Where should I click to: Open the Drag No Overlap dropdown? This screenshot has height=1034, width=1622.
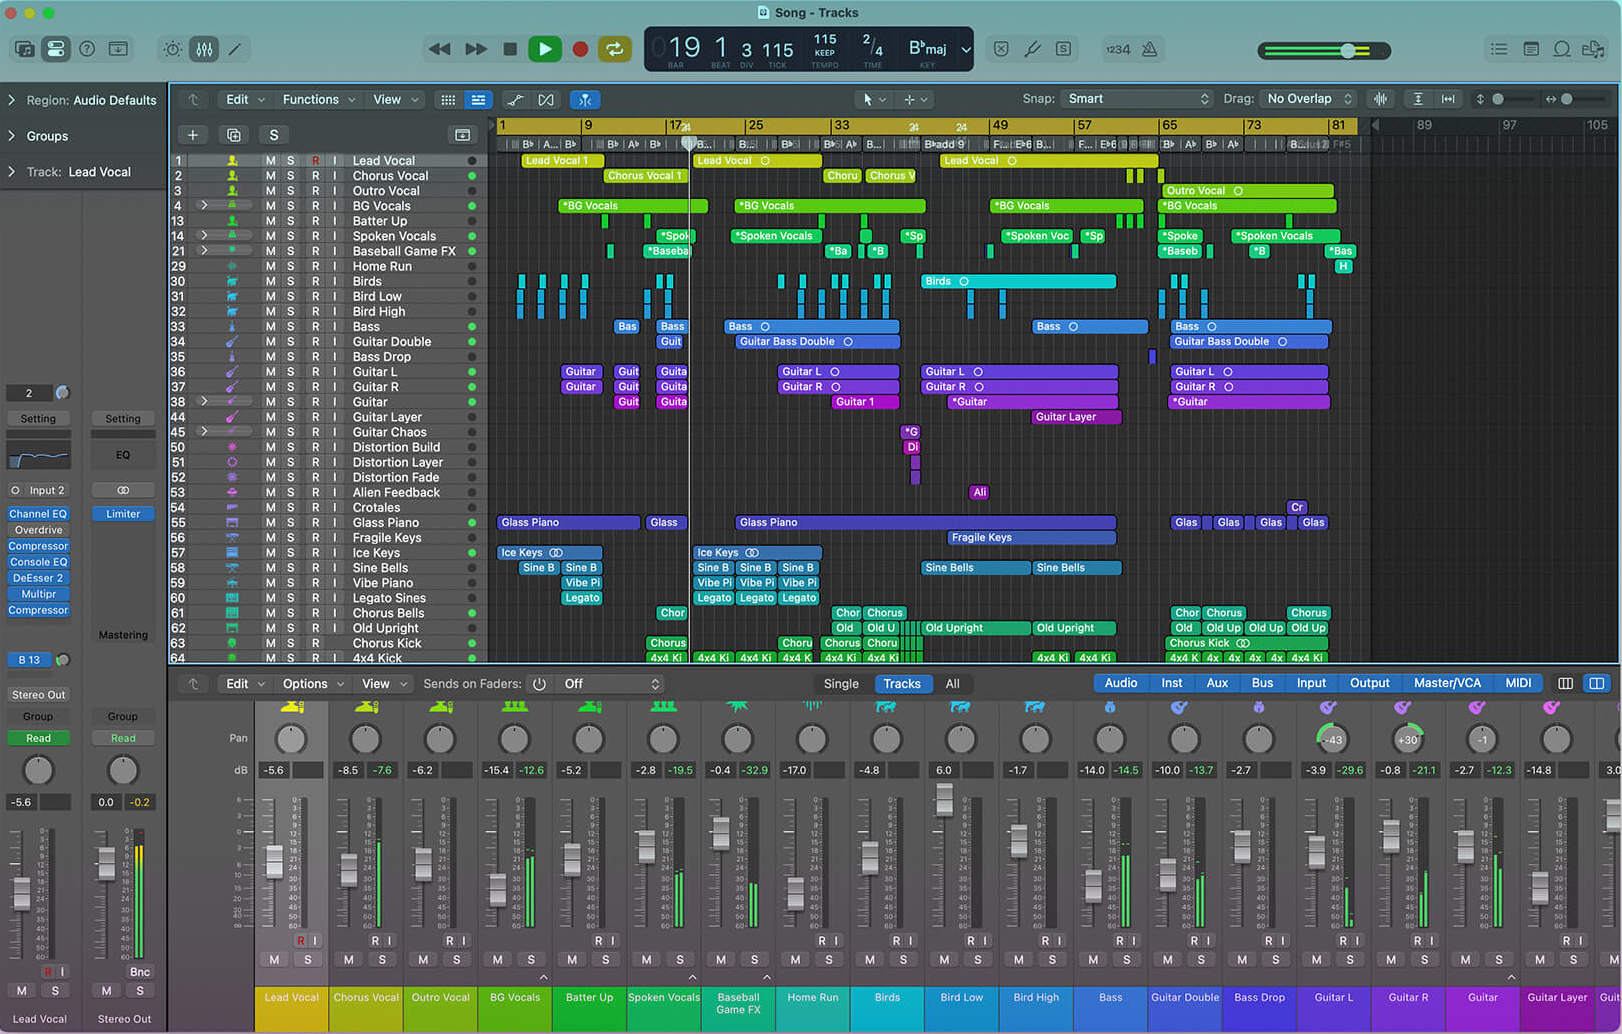(1309, 99)
